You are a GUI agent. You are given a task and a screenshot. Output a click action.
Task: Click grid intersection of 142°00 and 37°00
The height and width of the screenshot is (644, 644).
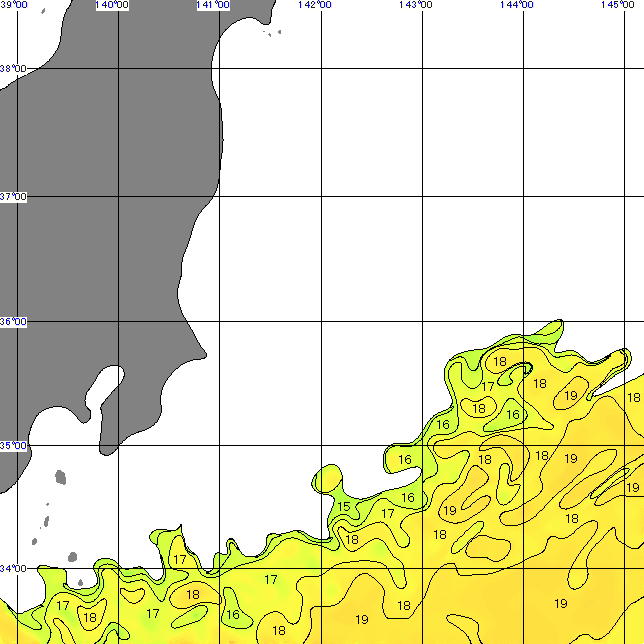tap(322, 196)
